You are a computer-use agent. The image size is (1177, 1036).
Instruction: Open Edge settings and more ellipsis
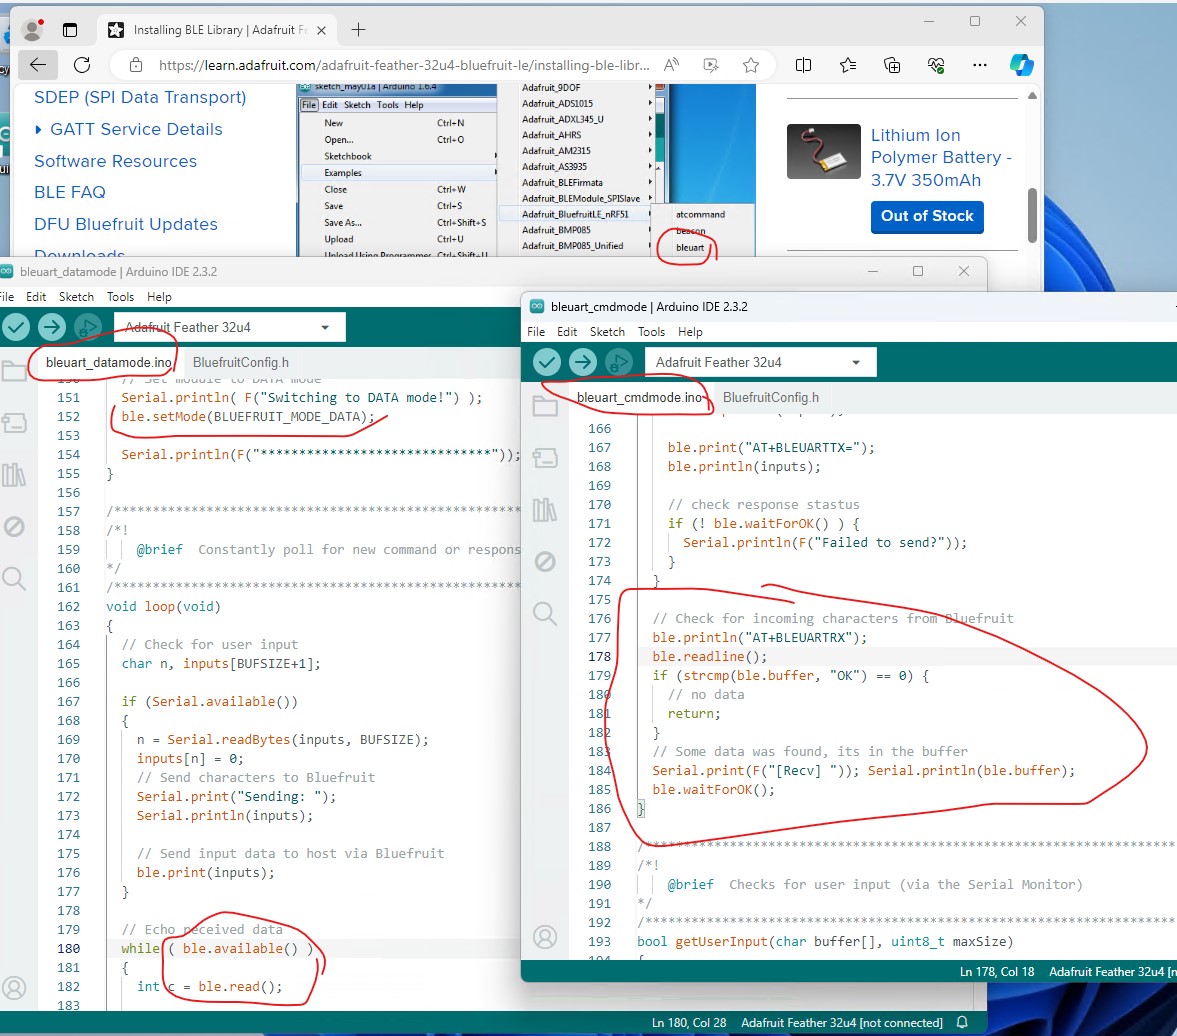[x=980, y=65]
